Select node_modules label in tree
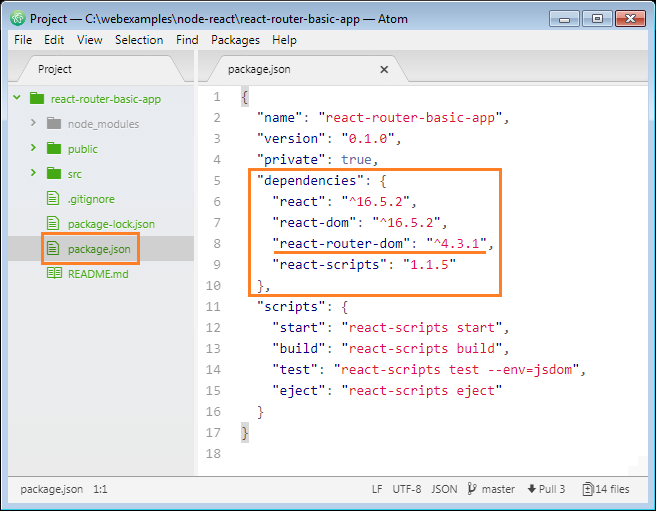 click(103, 124)
